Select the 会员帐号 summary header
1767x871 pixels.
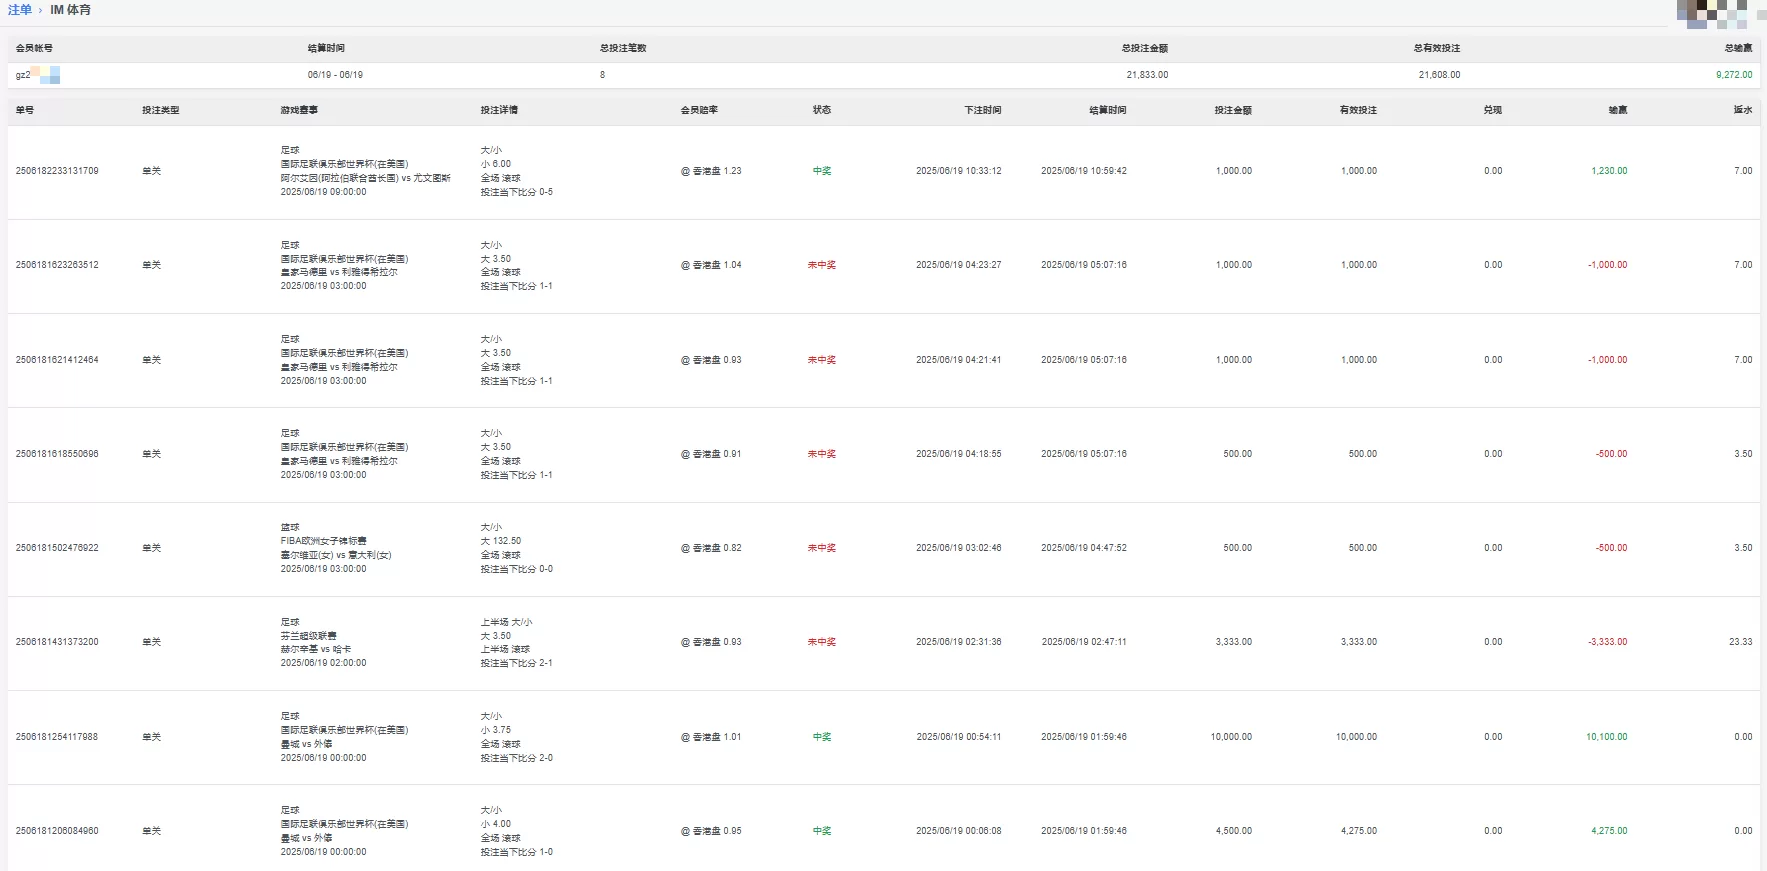tap(34, 48)
